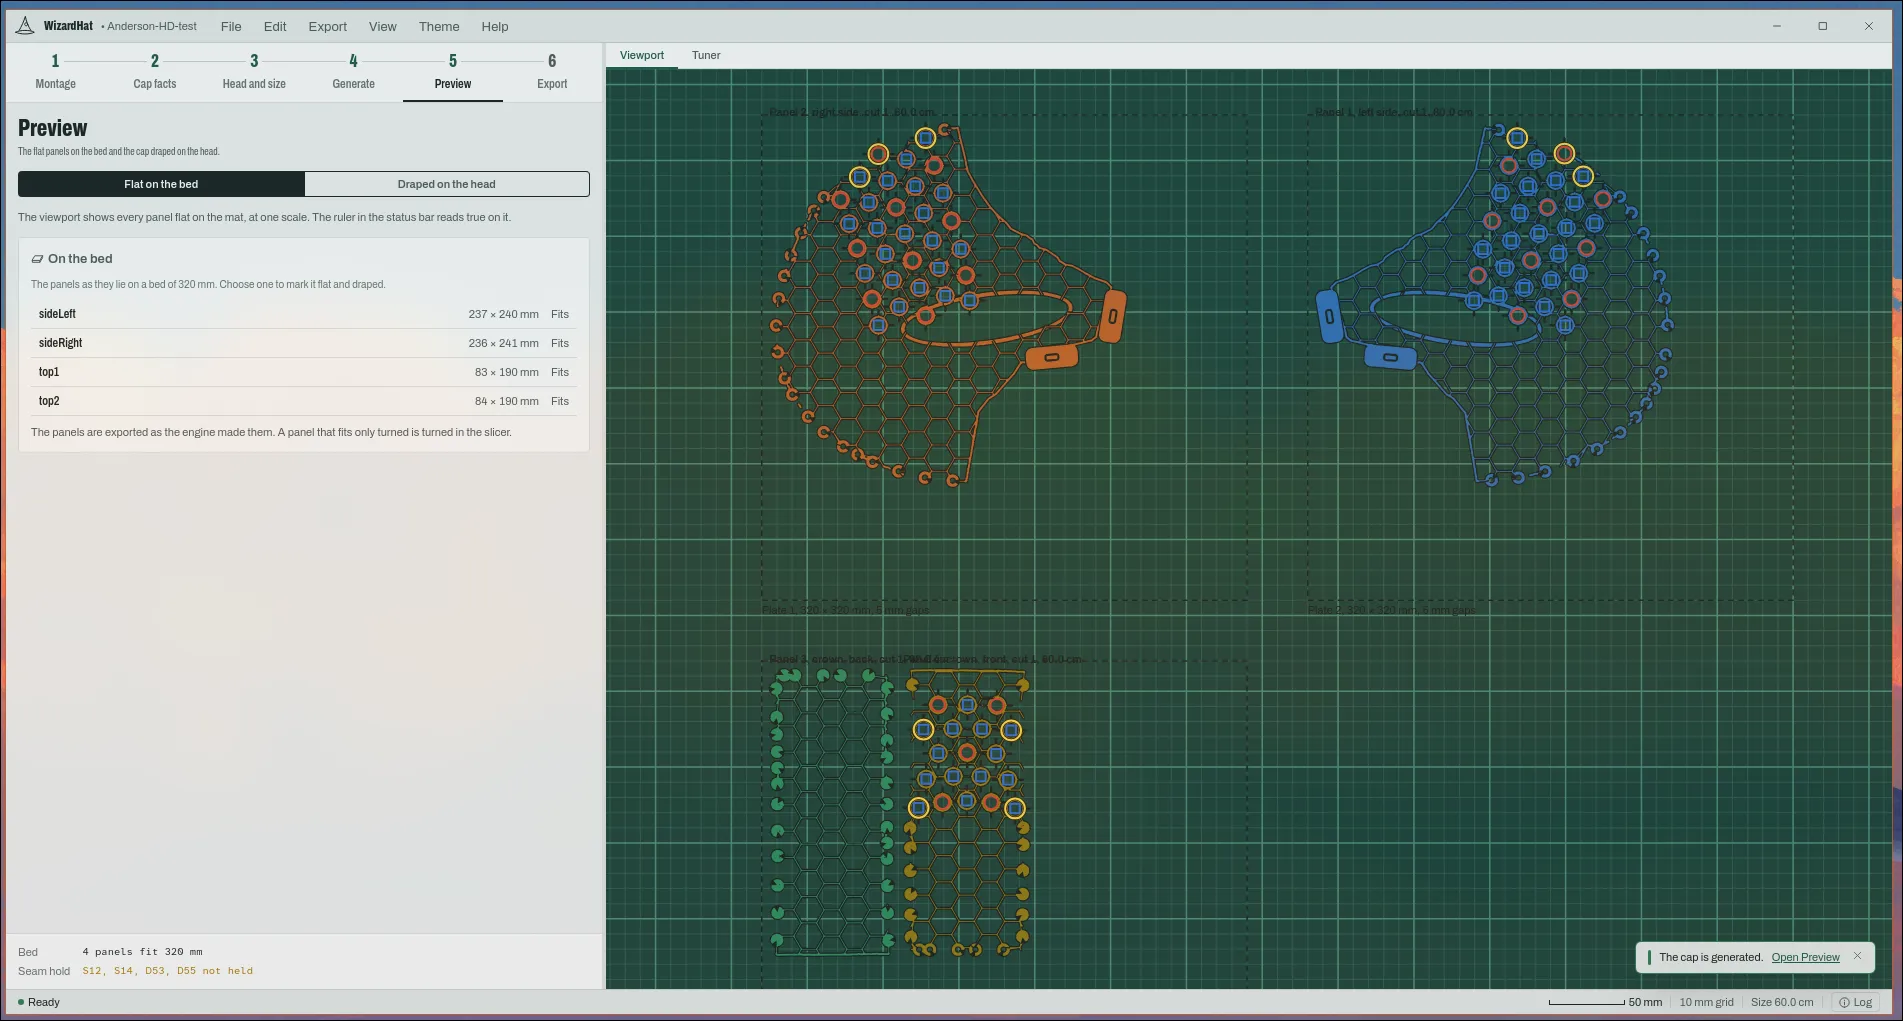This screenshot has width=1903, height=1021.
Task: Click the '4 panels fit 320 mm' text
Action: tap(142, 952)
